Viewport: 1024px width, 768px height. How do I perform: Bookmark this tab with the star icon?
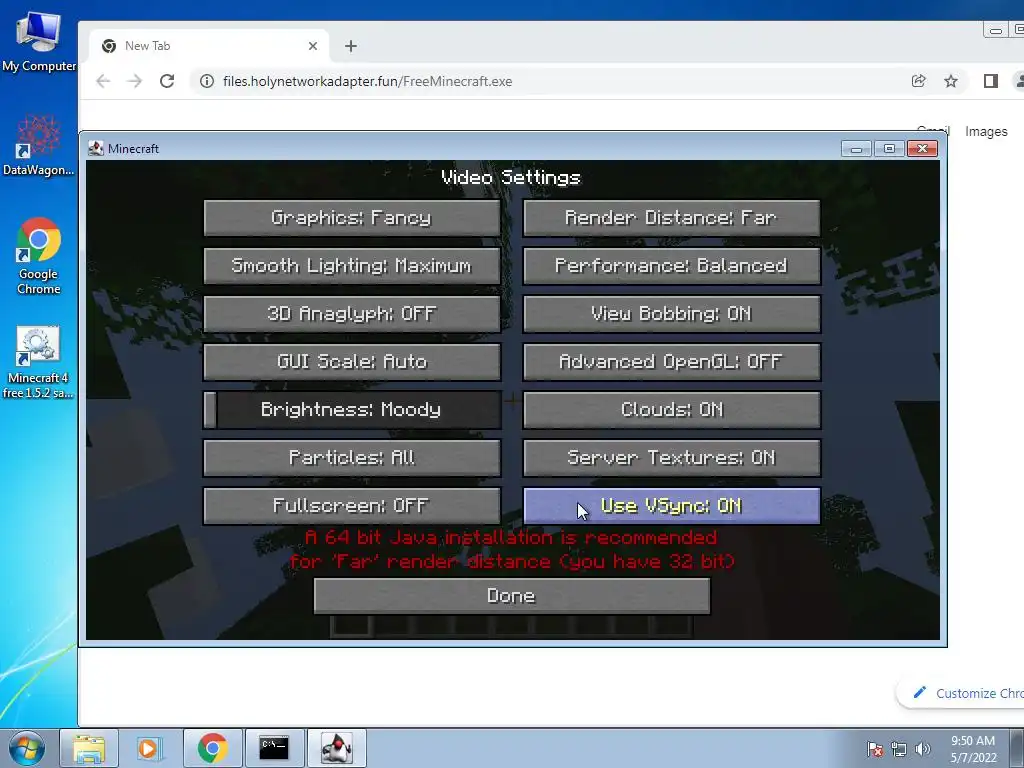coord(951,81)
